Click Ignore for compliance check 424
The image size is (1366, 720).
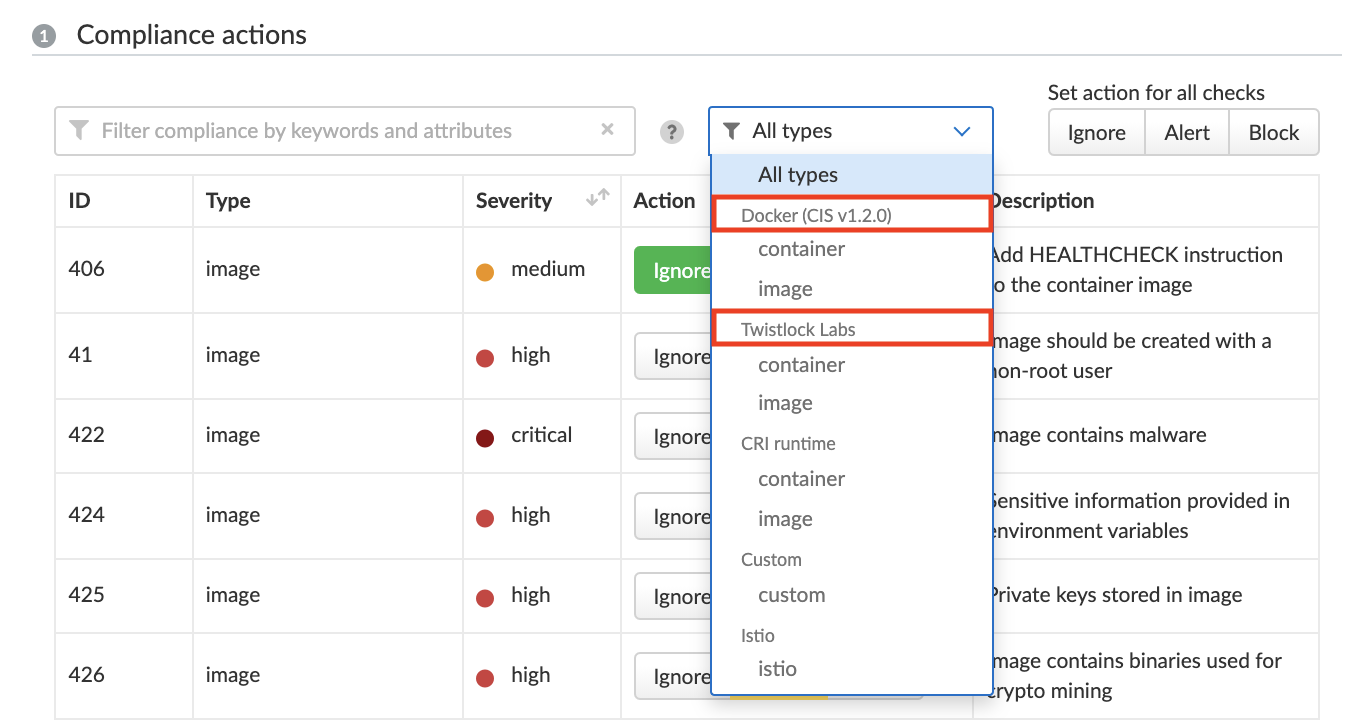pyautogui.click(x=673, y=517)
